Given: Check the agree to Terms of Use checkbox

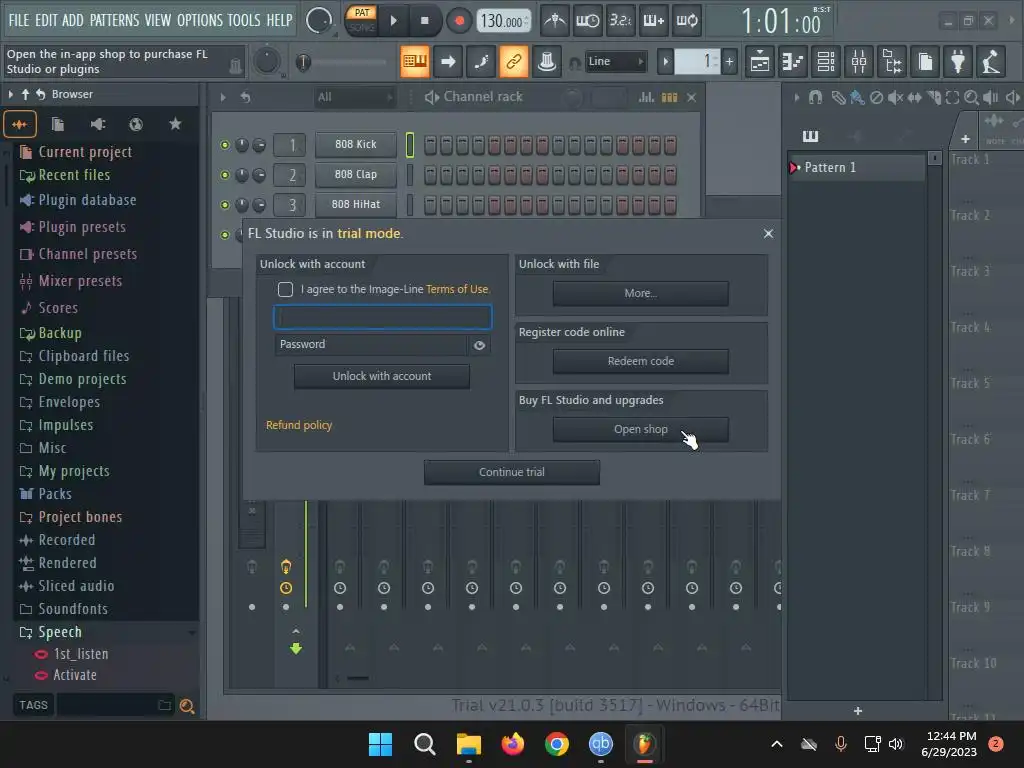Looking at the screenshot, I should tap(285, 289).
